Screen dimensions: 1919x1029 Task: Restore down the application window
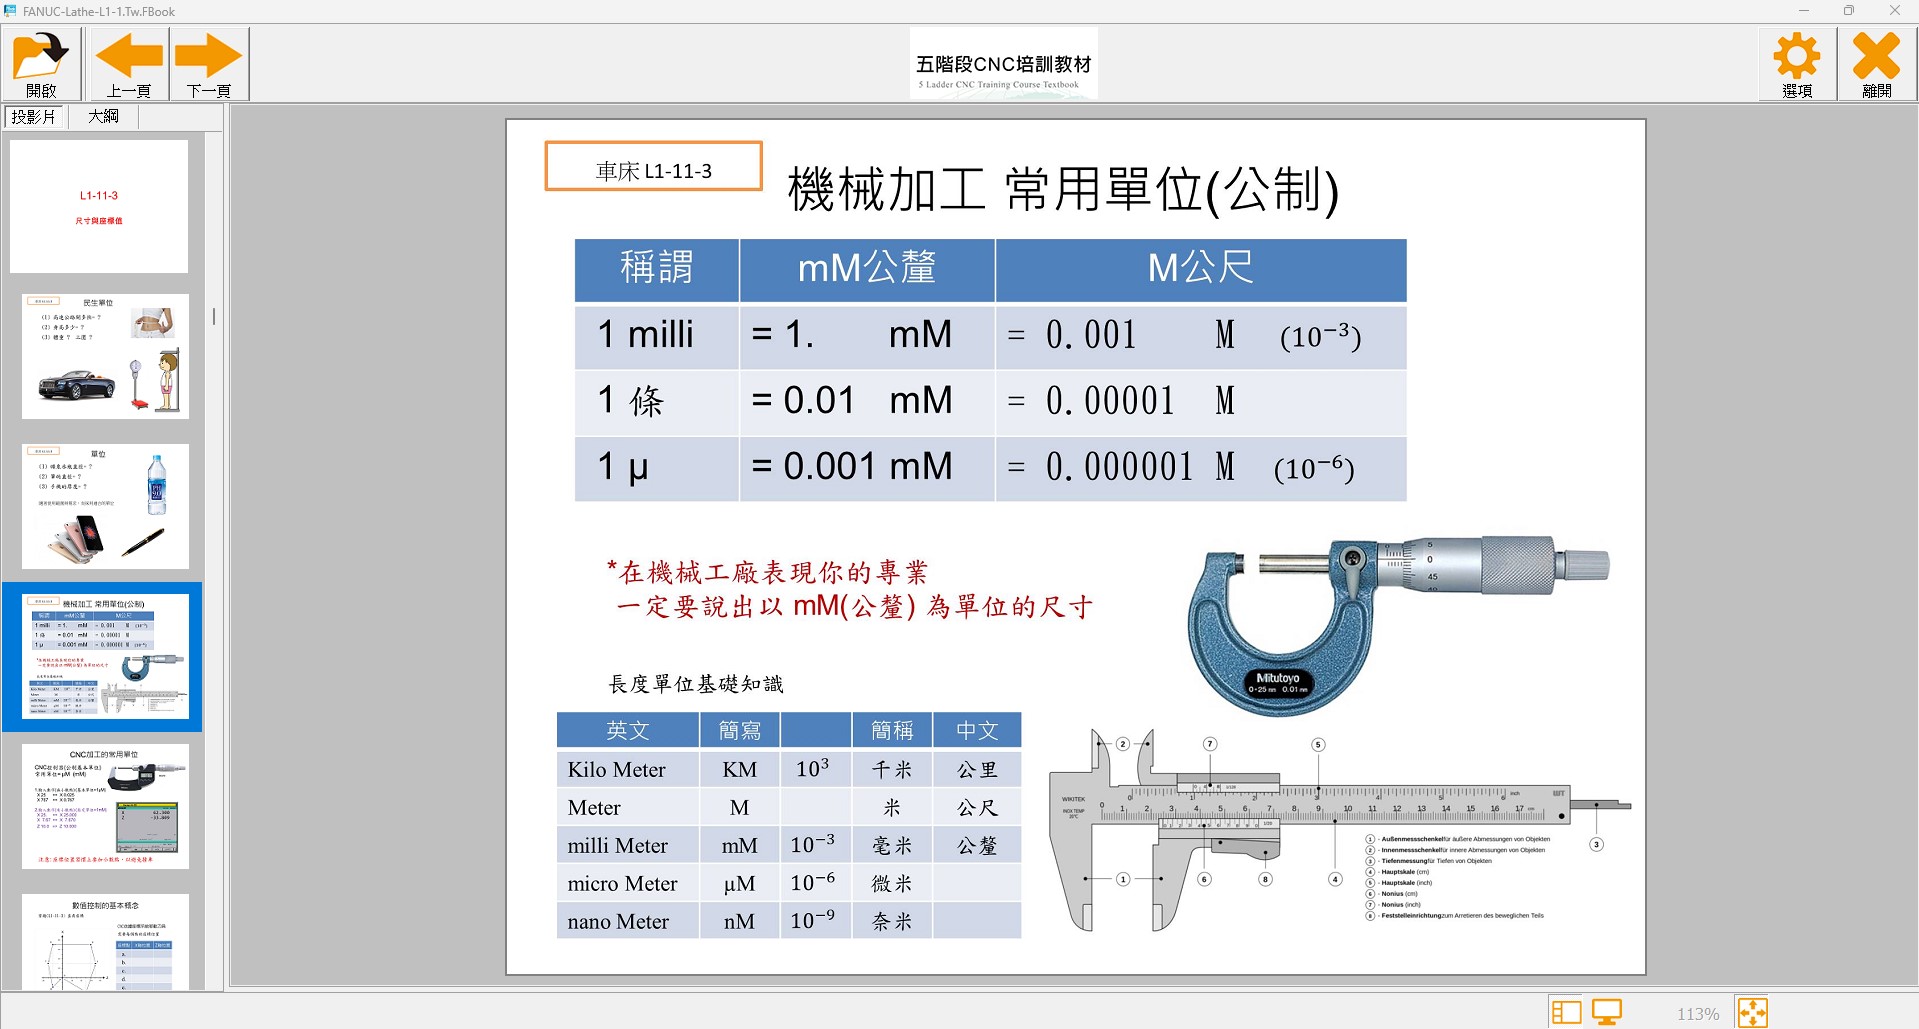pyautogui.click(x=1849, y=11)
